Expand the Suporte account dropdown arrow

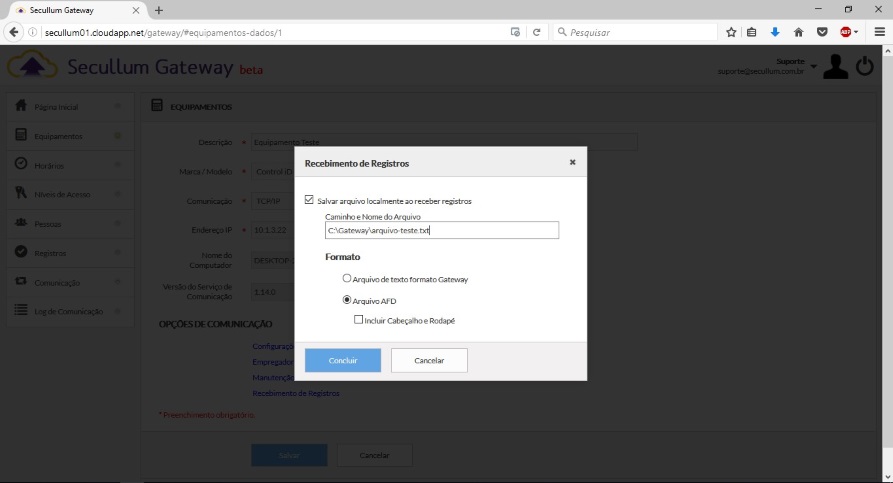pos(813,67)
